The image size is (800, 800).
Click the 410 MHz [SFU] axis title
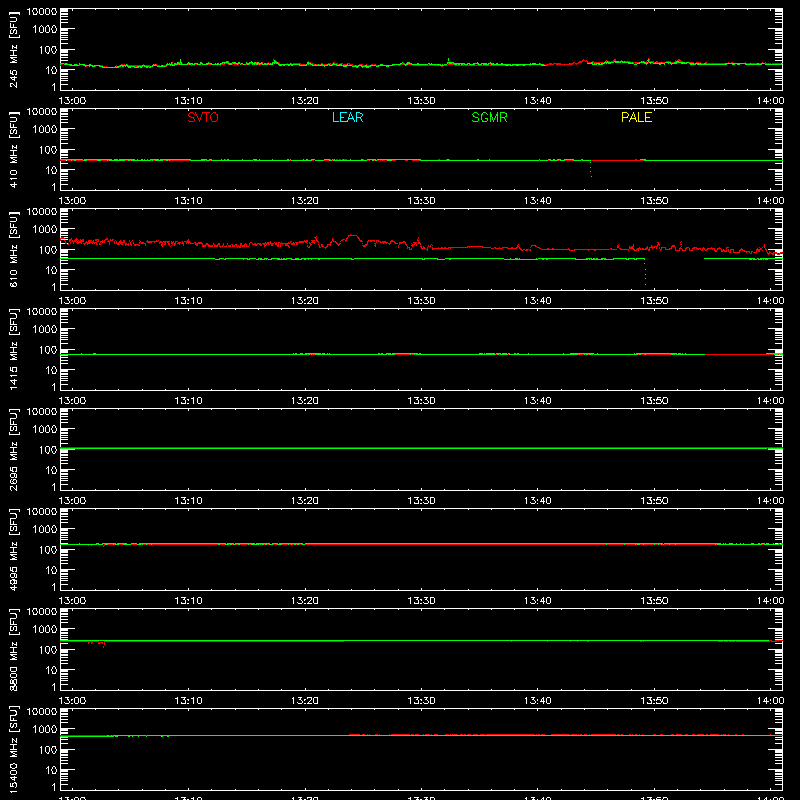[14, 149]
